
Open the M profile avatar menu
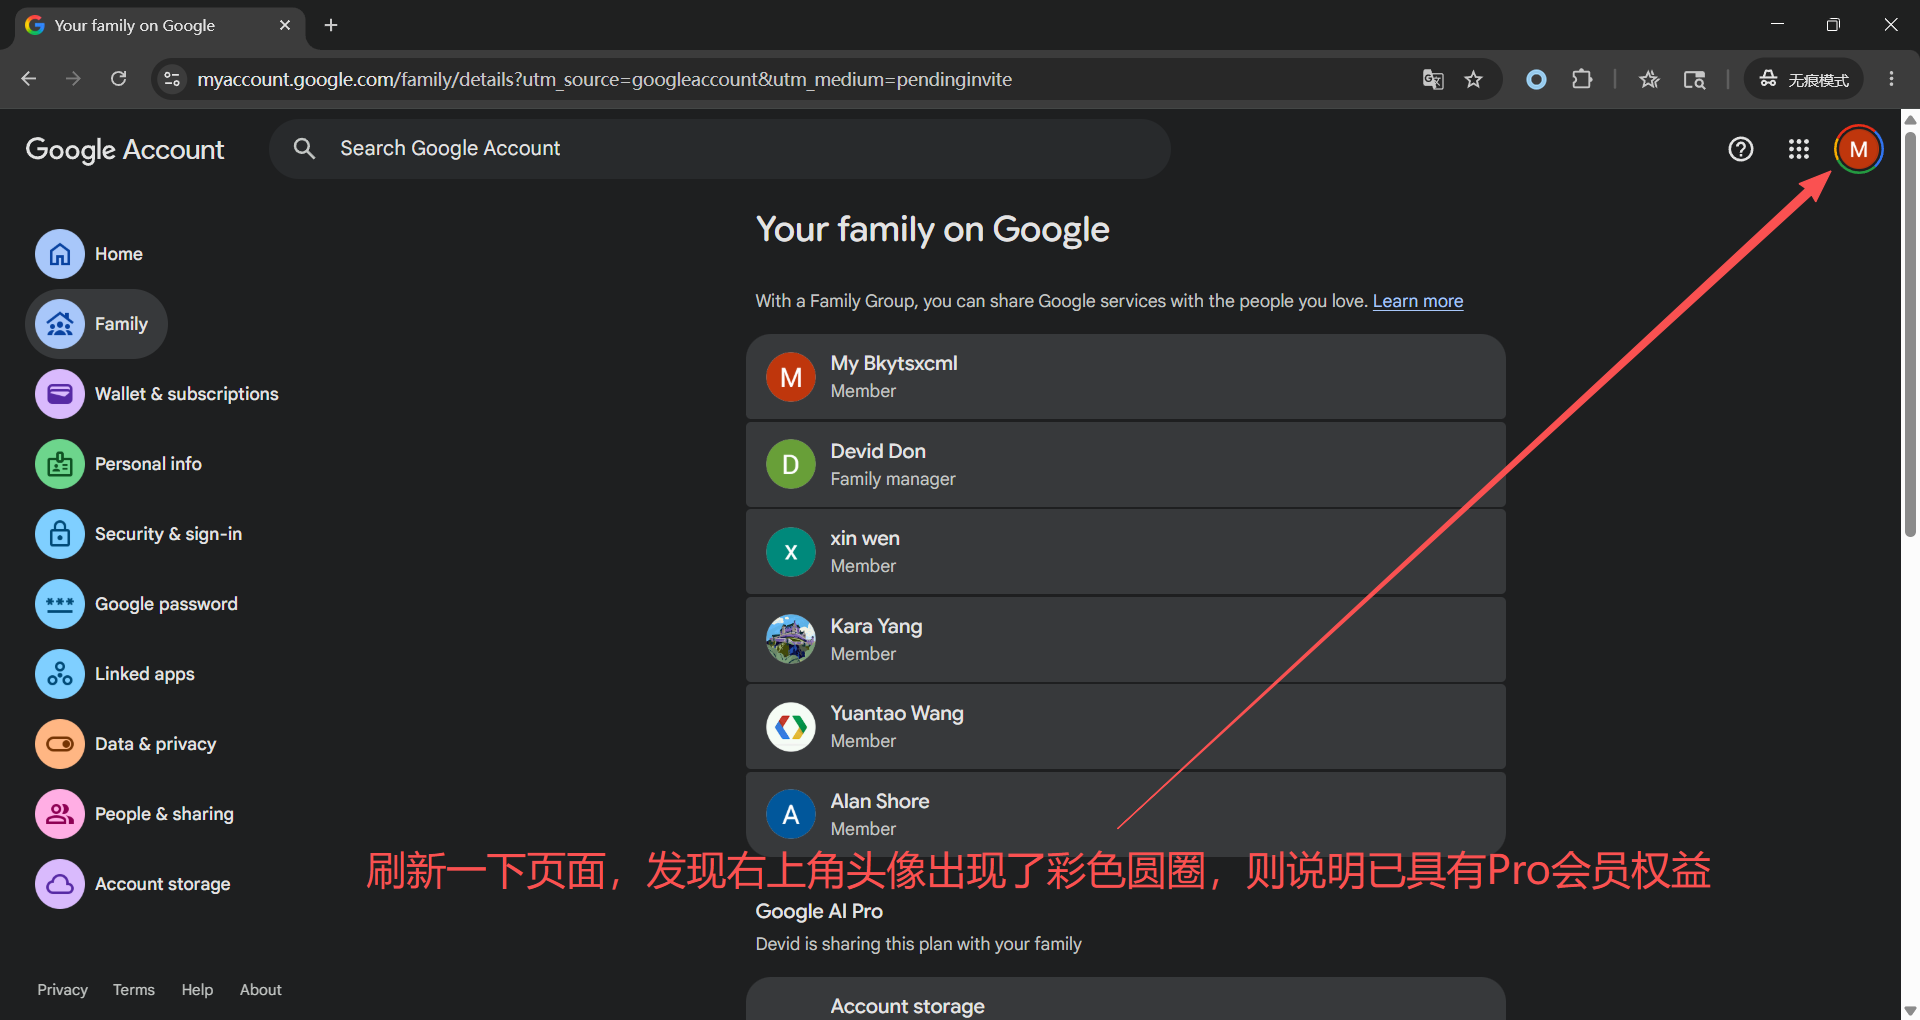pos(1859,149)
